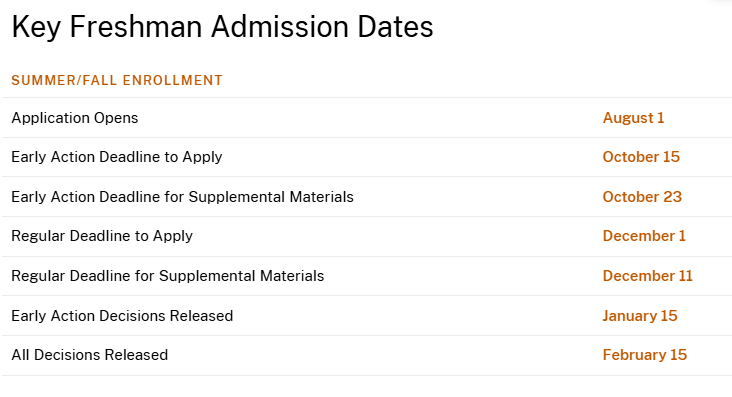Select the August 1 date
Viewport: 732px width, 397px height.
pos(633,118)
